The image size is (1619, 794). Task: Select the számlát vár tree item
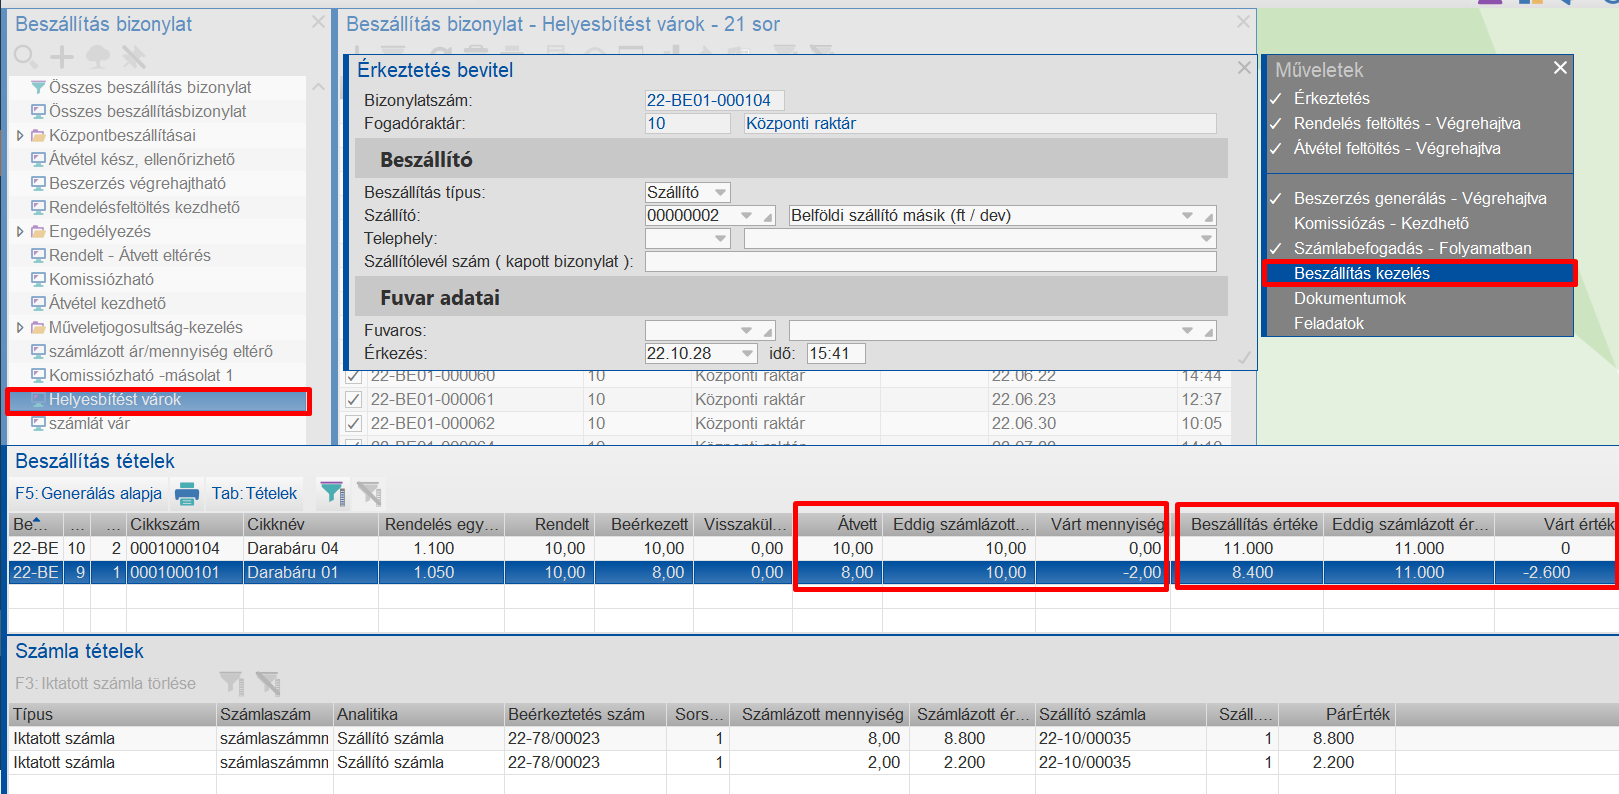click(89, 424)
